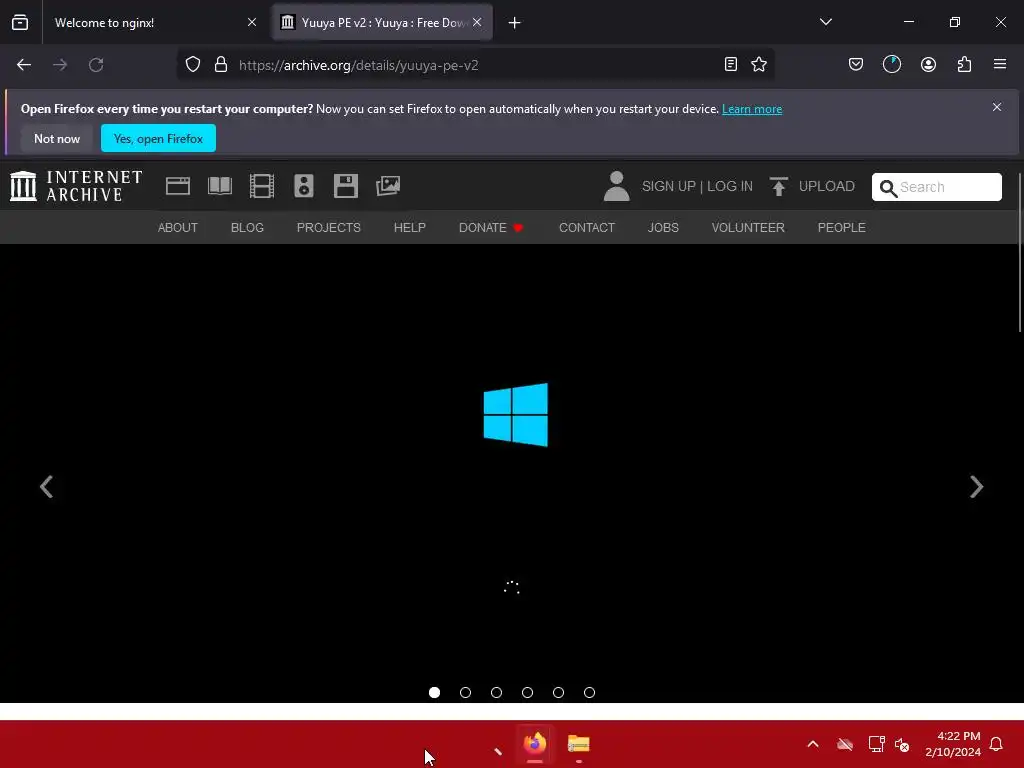Open the tracking protection shield icon
Viewport: 1024px width, 768px height.
coord(193,65)
